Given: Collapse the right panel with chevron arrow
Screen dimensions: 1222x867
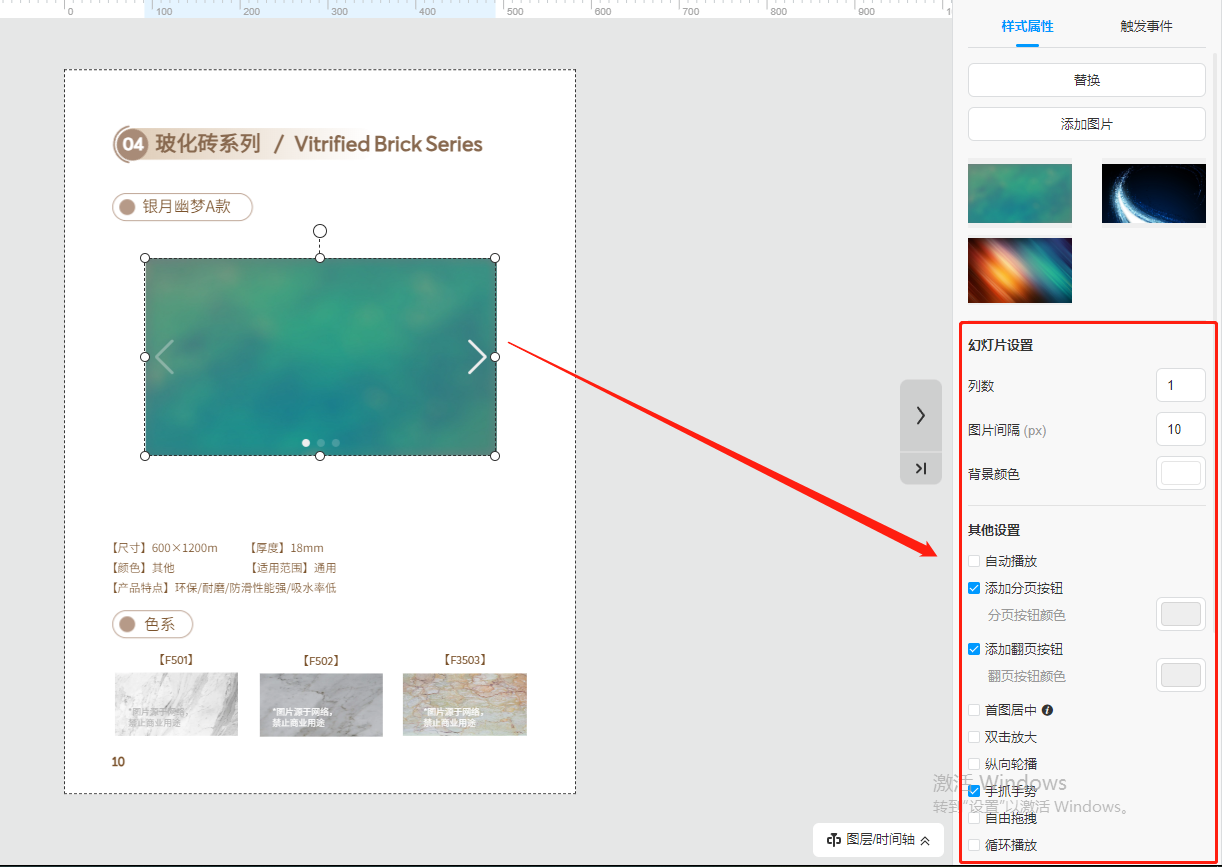Looking at the screenshot, I should pyautogui.click(x=920, y=415).
